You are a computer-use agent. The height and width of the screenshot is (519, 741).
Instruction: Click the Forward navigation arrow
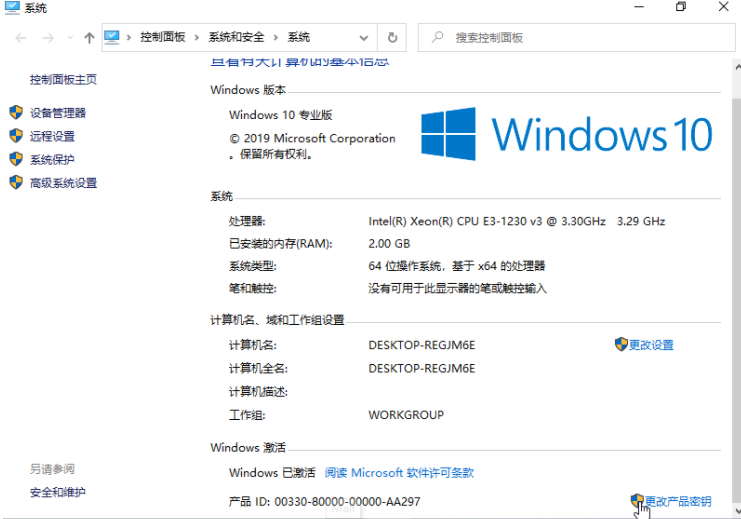tap(48, 38)
